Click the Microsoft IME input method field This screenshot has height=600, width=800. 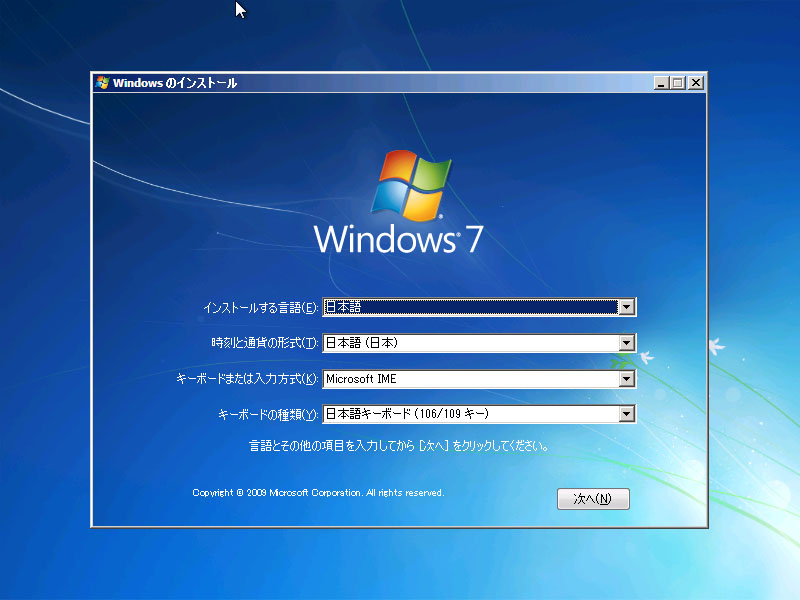470,379
